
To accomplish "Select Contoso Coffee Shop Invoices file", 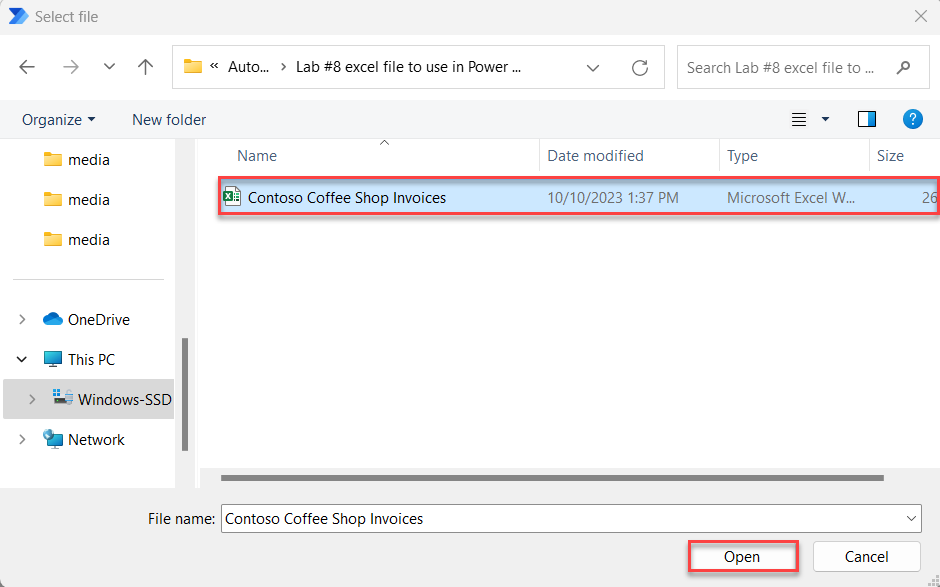I will tap(579, 198).
